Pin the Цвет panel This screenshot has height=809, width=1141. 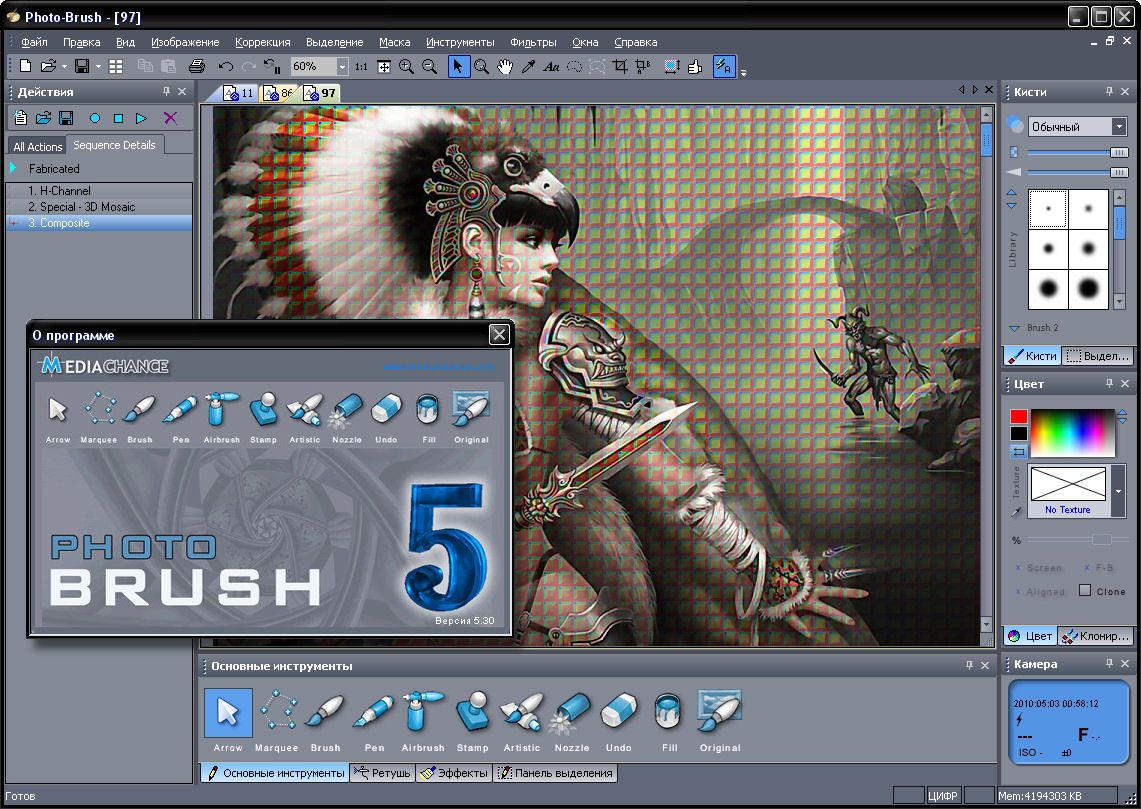pyautogui.click(x=1109, y=383)
